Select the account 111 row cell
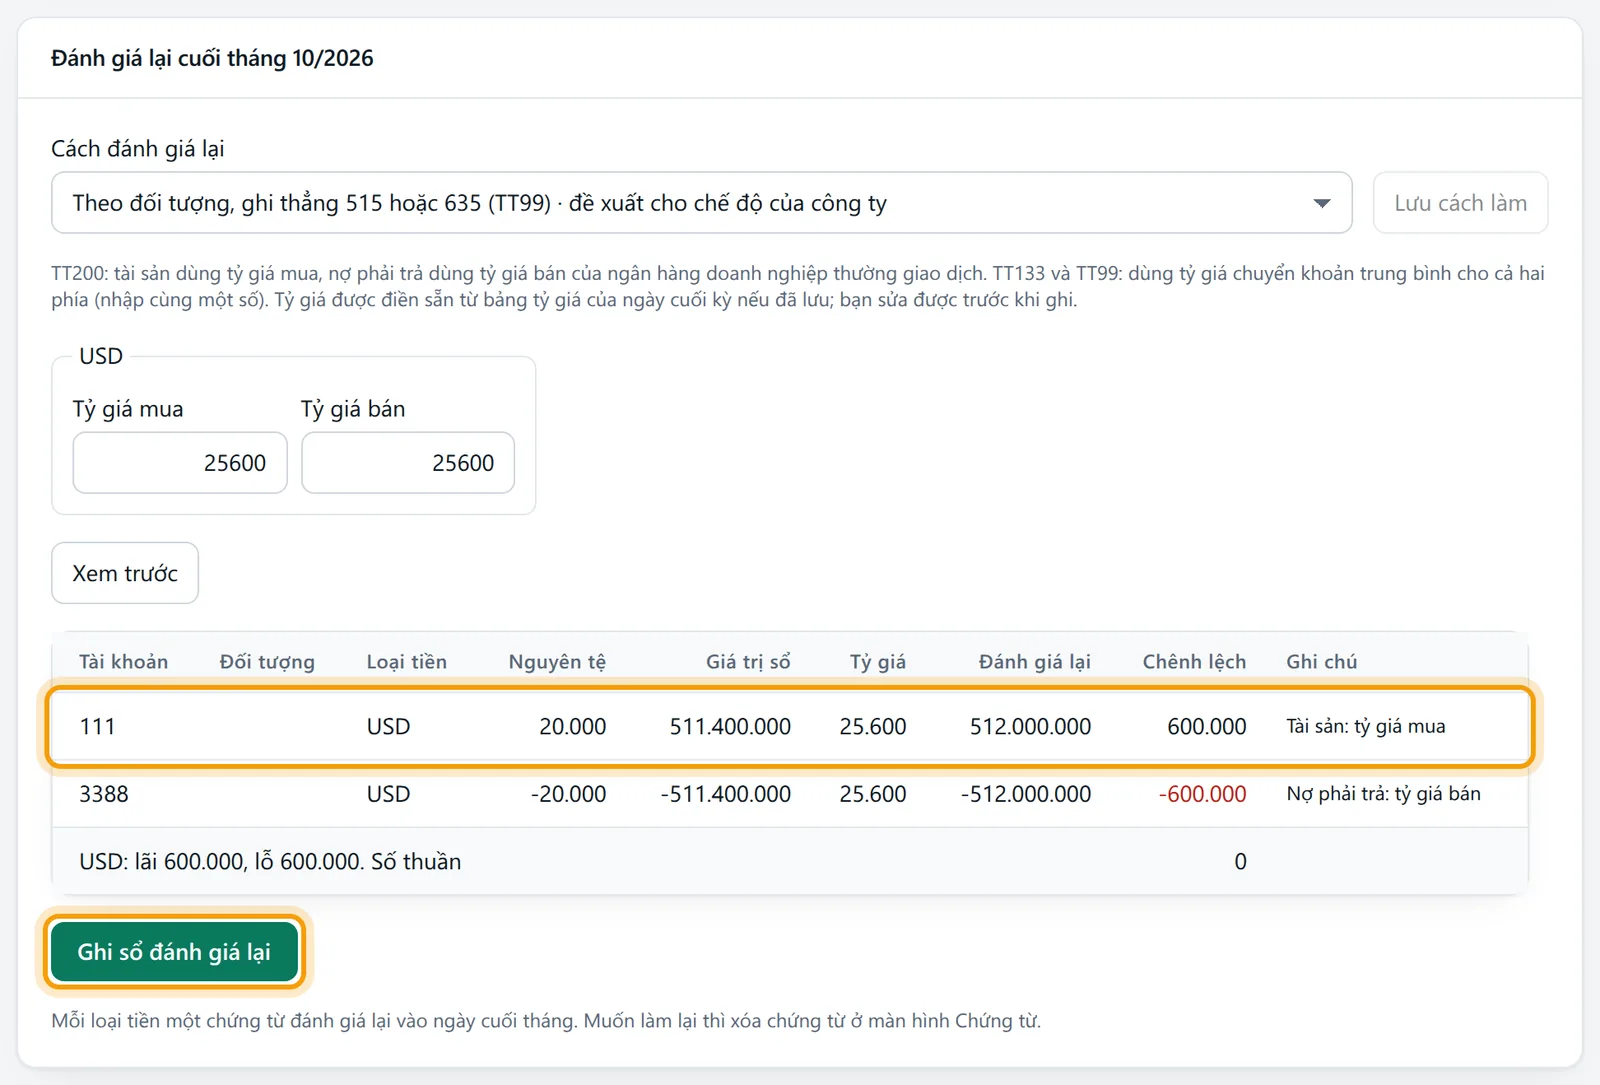 (97, 727)
